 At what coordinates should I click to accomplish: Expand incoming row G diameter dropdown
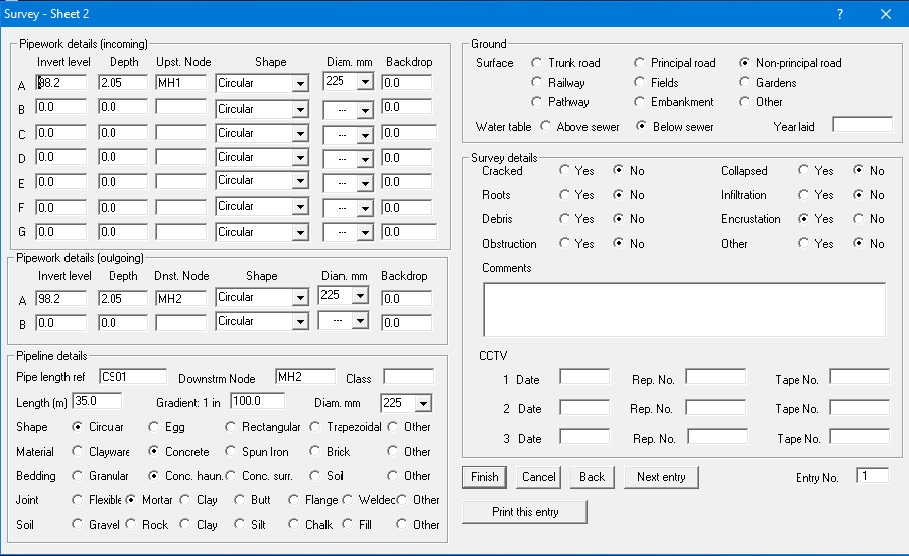coord(365,233)
